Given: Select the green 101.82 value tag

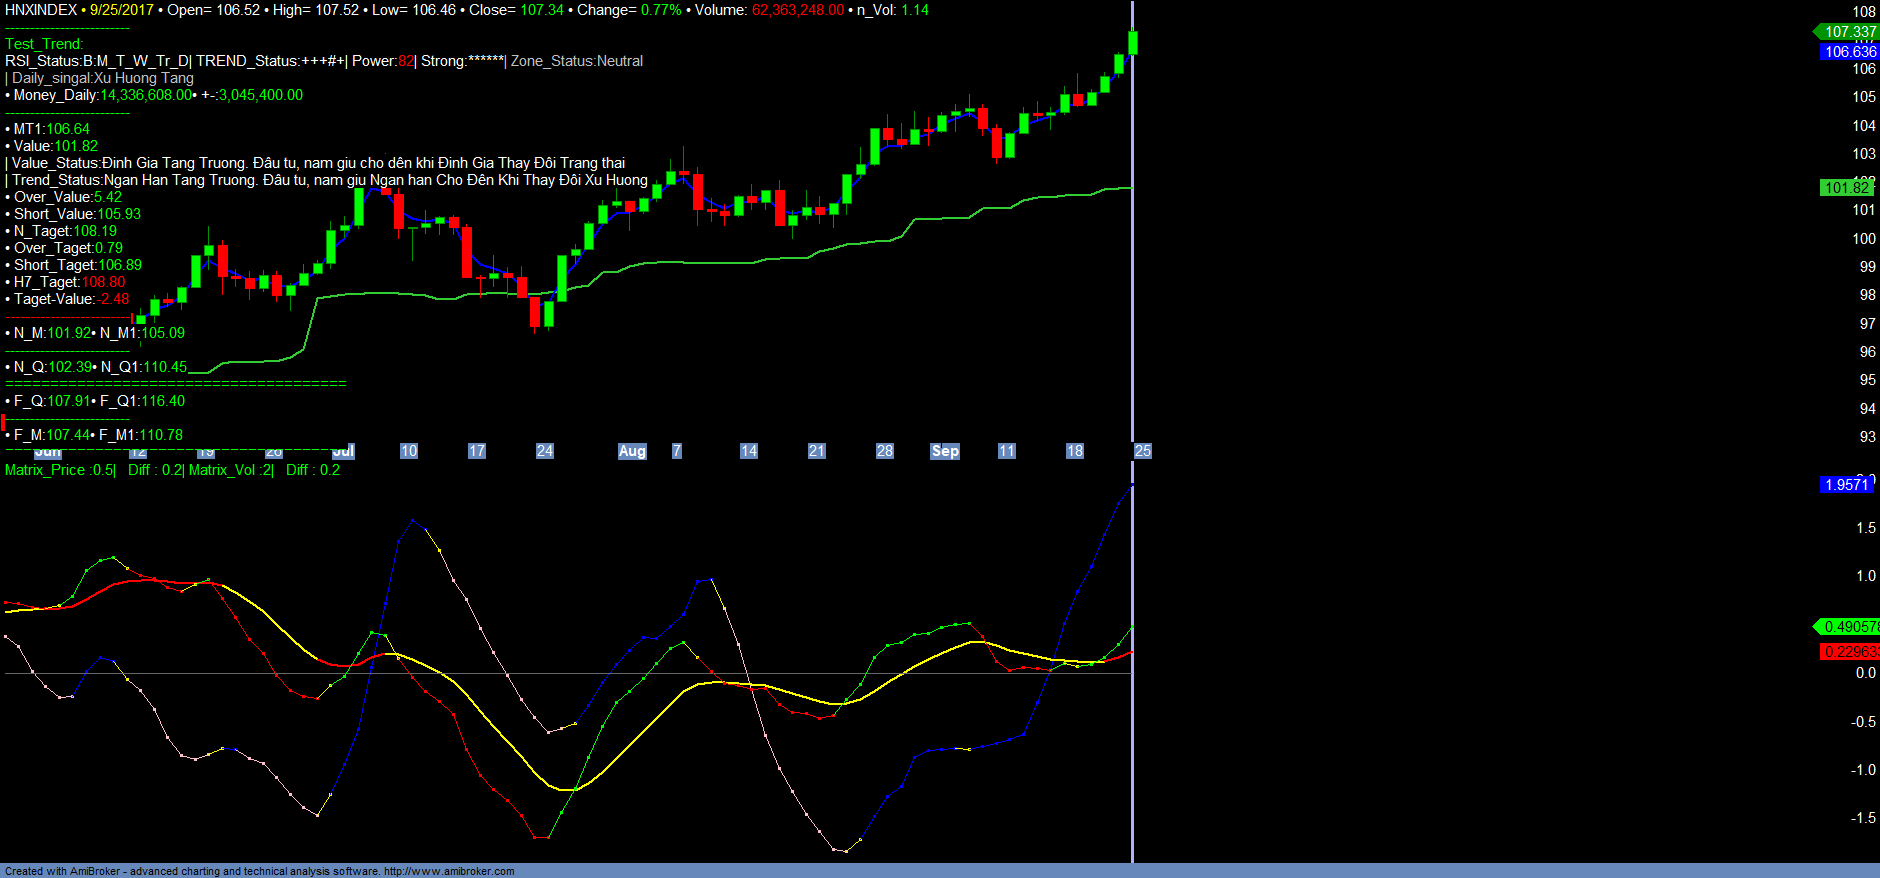Looking at the screenshot, I should pyautogui.click(x=1846, y=188).
